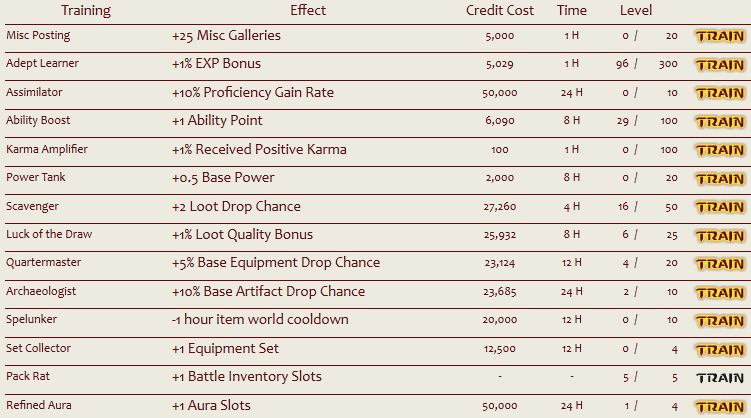This screenshot has width=751, height=418.
Task: Train Refined Aura slots
Action: point(720,407)
